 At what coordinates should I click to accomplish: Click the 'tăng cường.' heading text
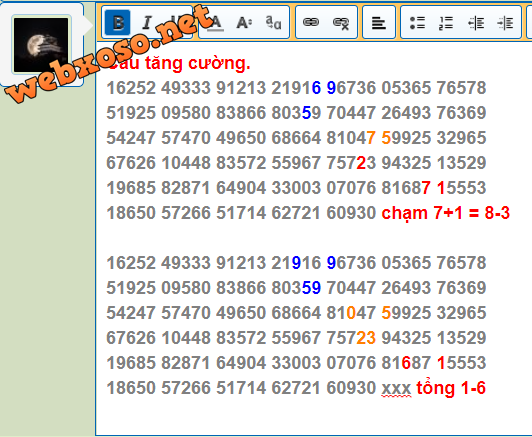coord(197,63)
